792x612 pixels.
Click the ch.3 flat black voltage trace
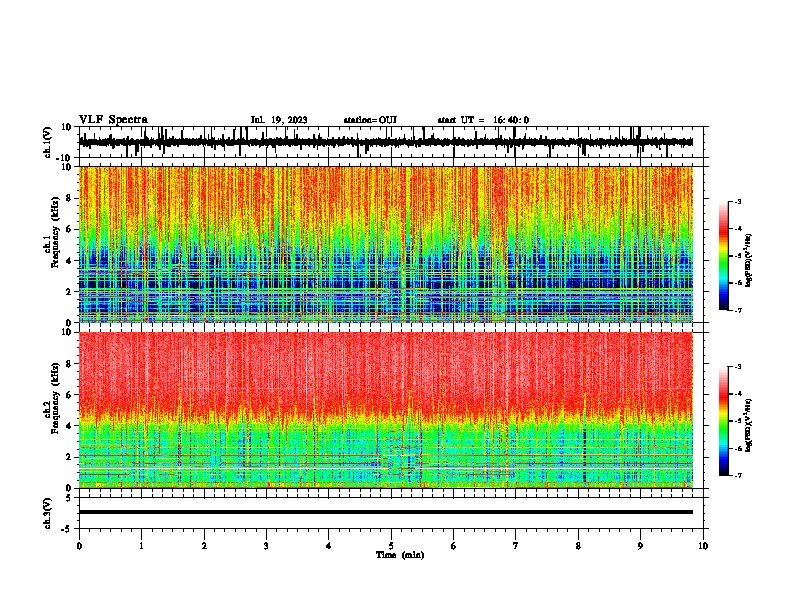(x=386, y=512)
